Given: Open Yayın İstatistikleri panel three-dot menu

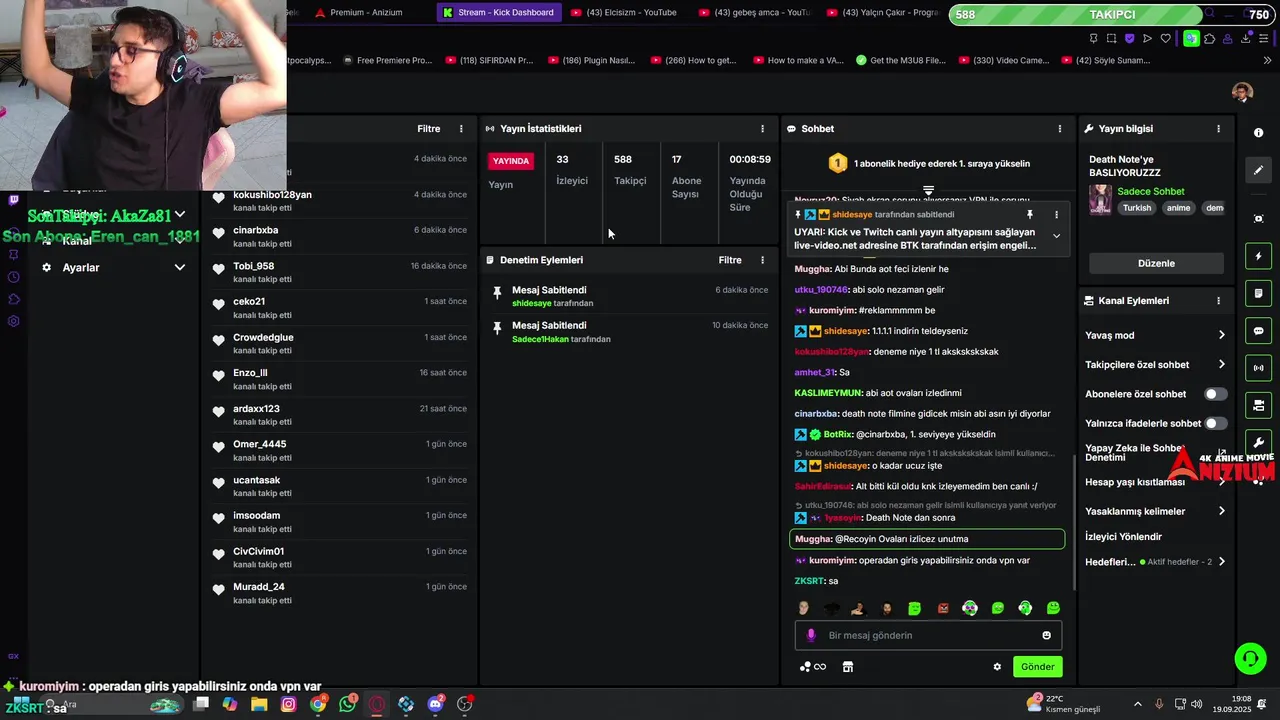Looking at the screenshot, I should pos(762,129).
